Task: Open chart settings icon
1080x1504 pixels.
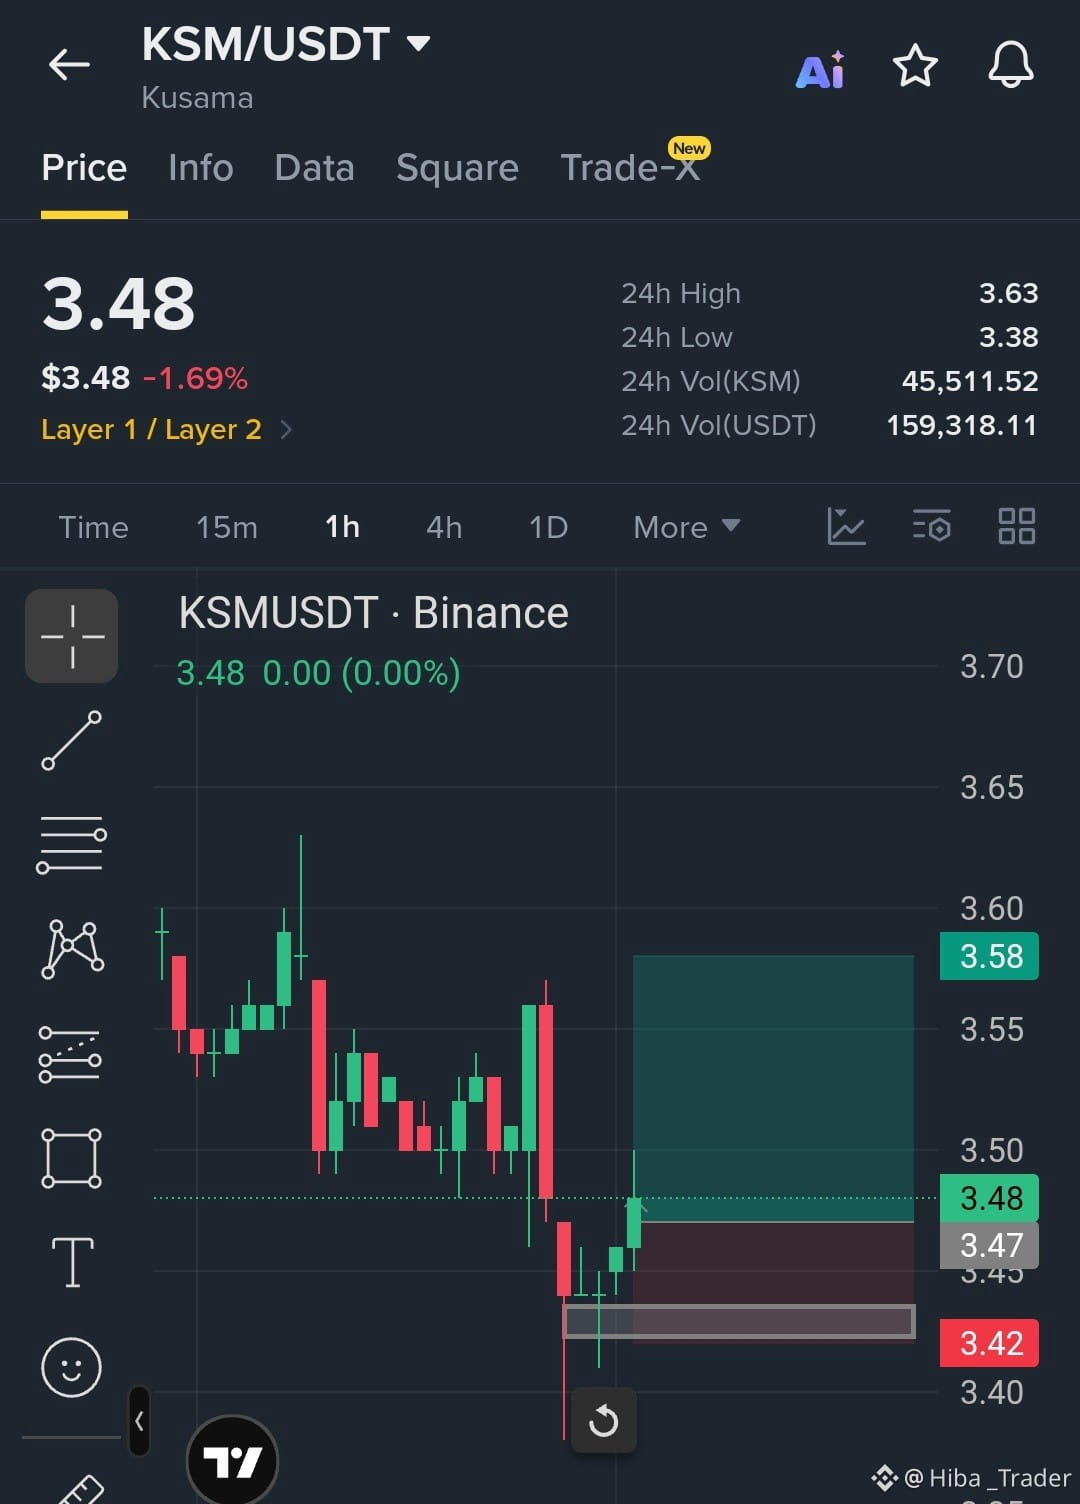Action: (x=931, y=526)
